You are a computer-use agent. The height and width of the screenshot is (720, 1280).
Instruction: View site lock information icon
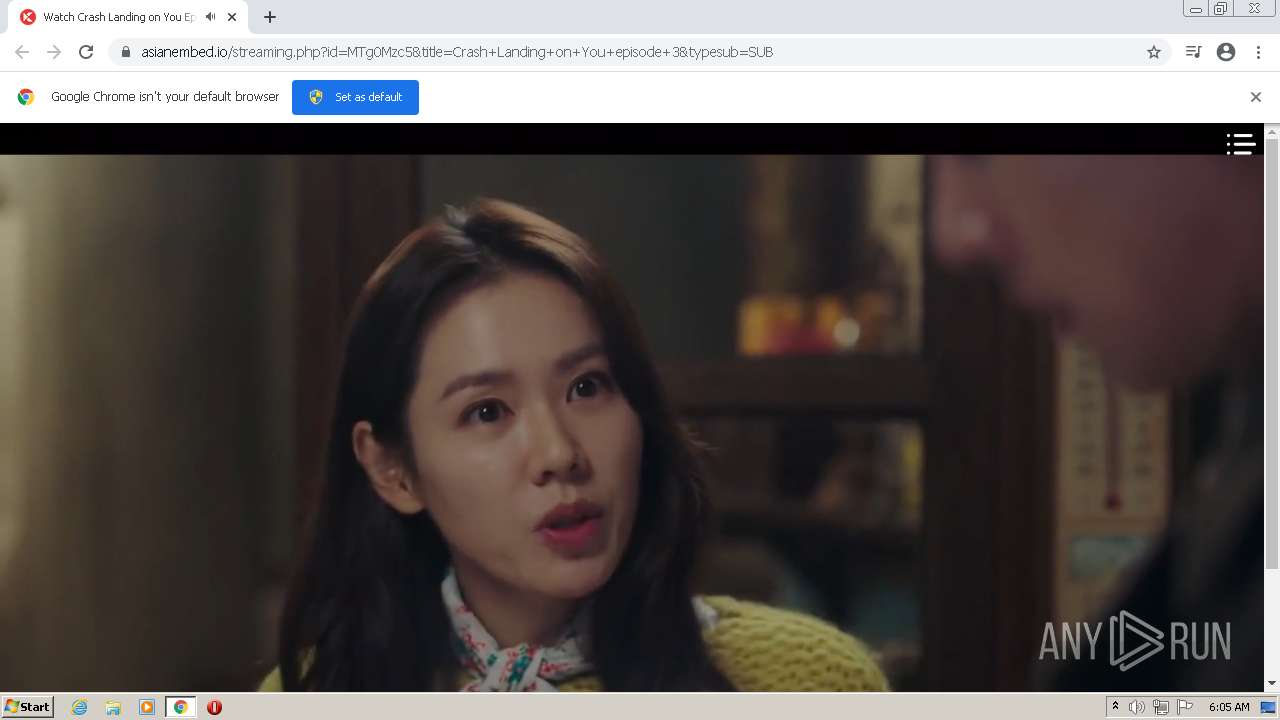tap(126, 52)
